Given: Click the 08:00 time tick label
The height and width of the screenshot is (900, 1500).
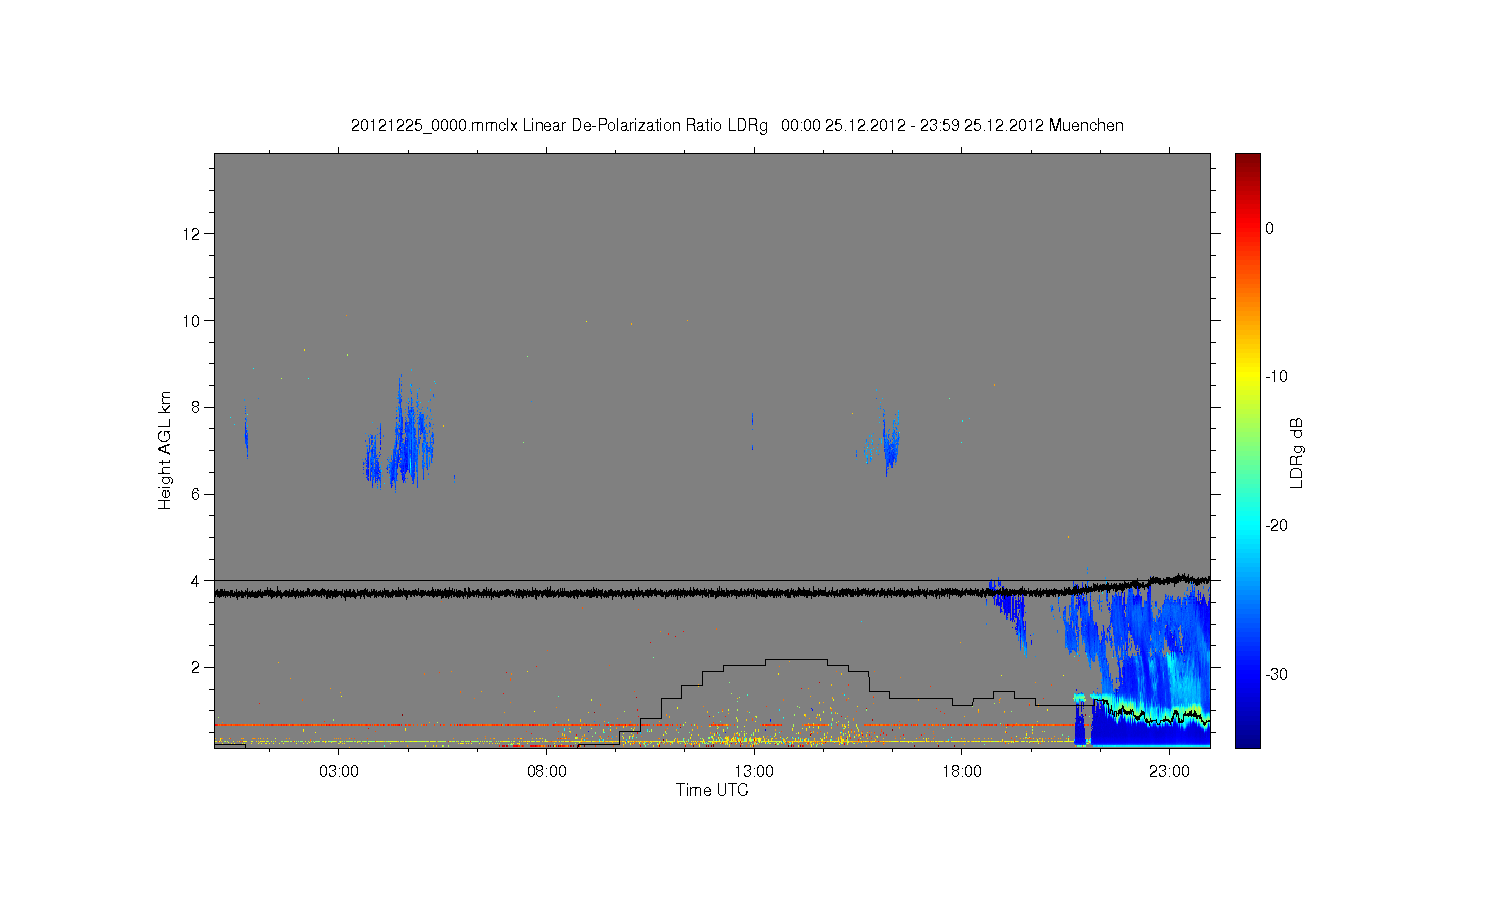Looking at the screenshot, I should pyautogui.click(x=547, y=772).
